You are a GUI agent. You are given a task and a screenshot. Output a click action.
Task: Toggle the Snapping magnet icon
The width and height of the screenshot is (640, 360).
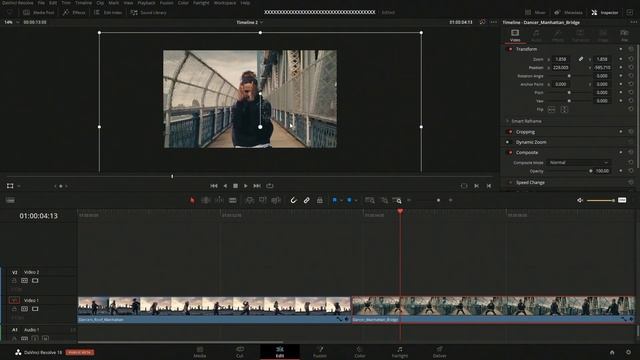point(293,200)
